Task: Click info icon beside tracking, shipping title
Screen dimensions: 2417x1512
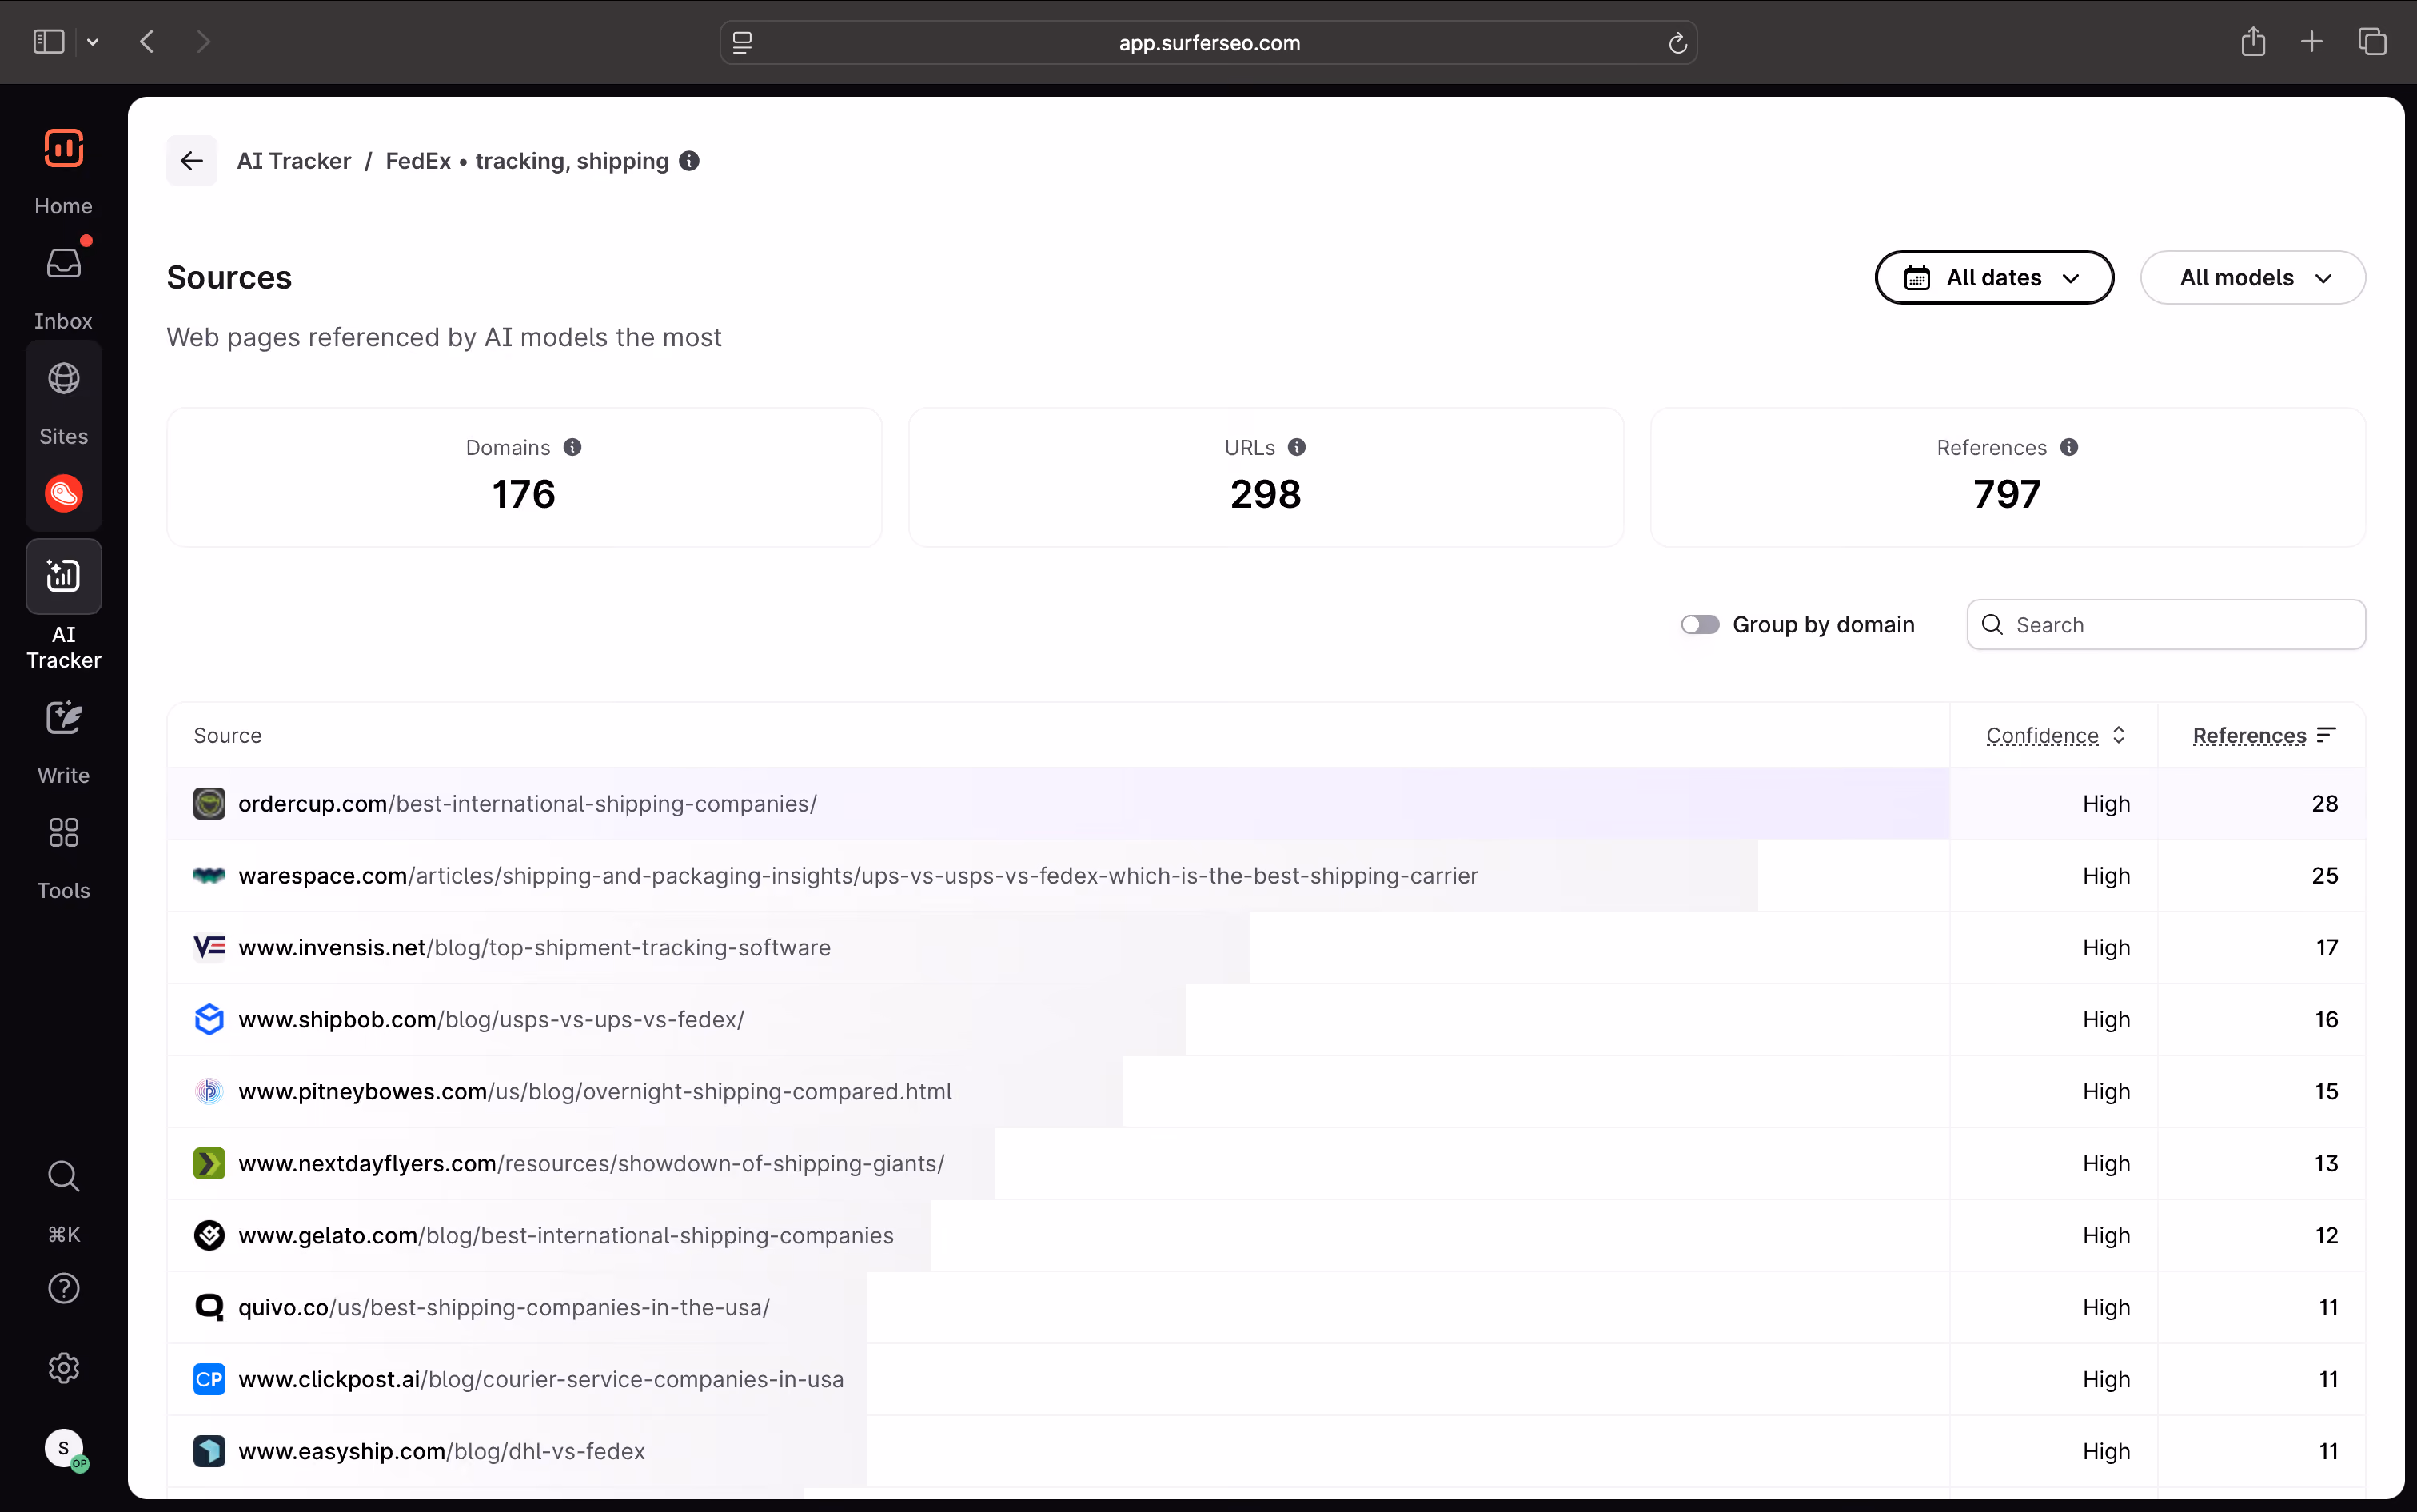Action: click(689, 161)
